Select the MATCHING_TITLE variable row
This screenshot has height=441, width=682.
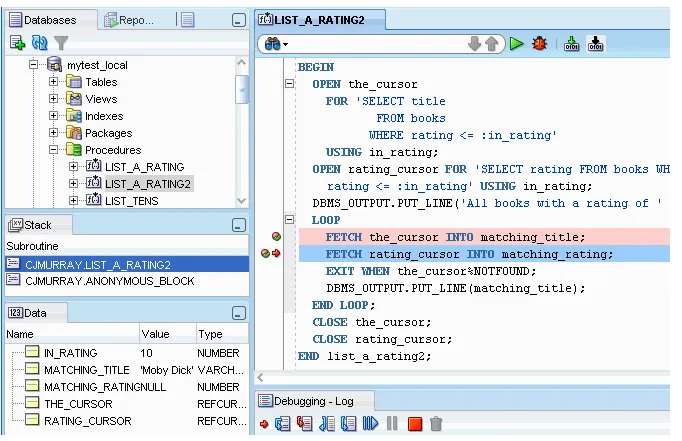[x=127, y=370]
